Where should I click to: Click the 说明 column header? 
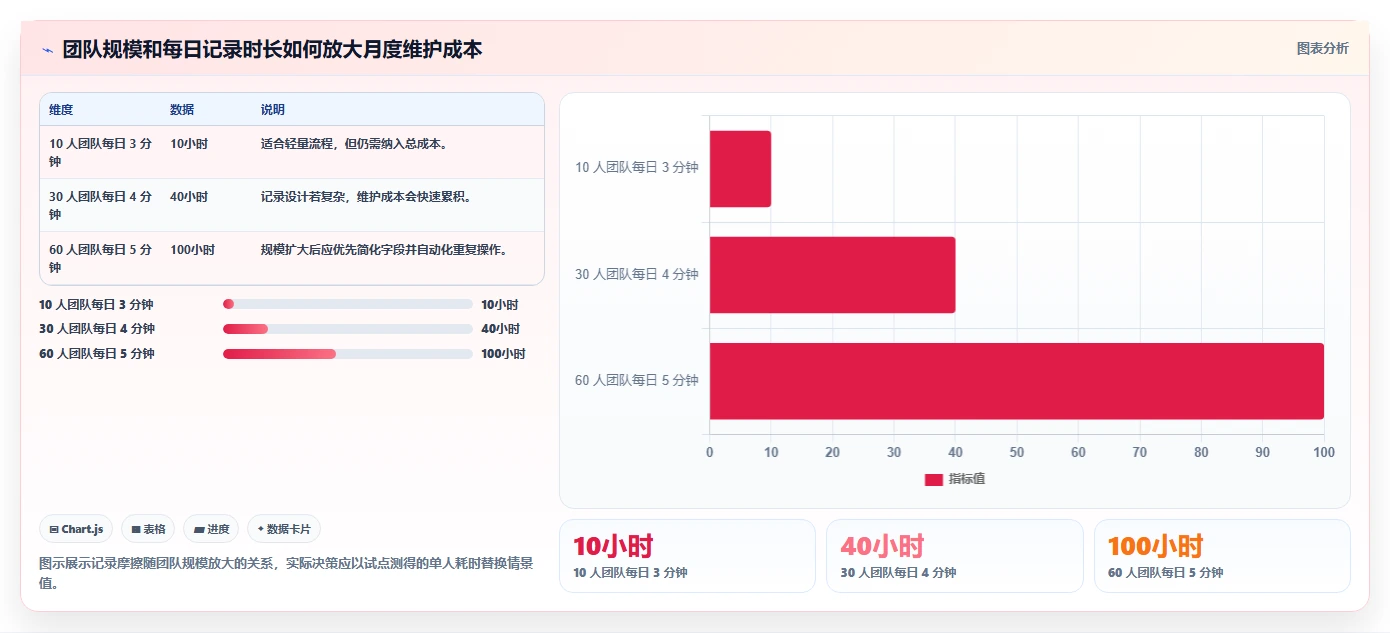(273, 110)
